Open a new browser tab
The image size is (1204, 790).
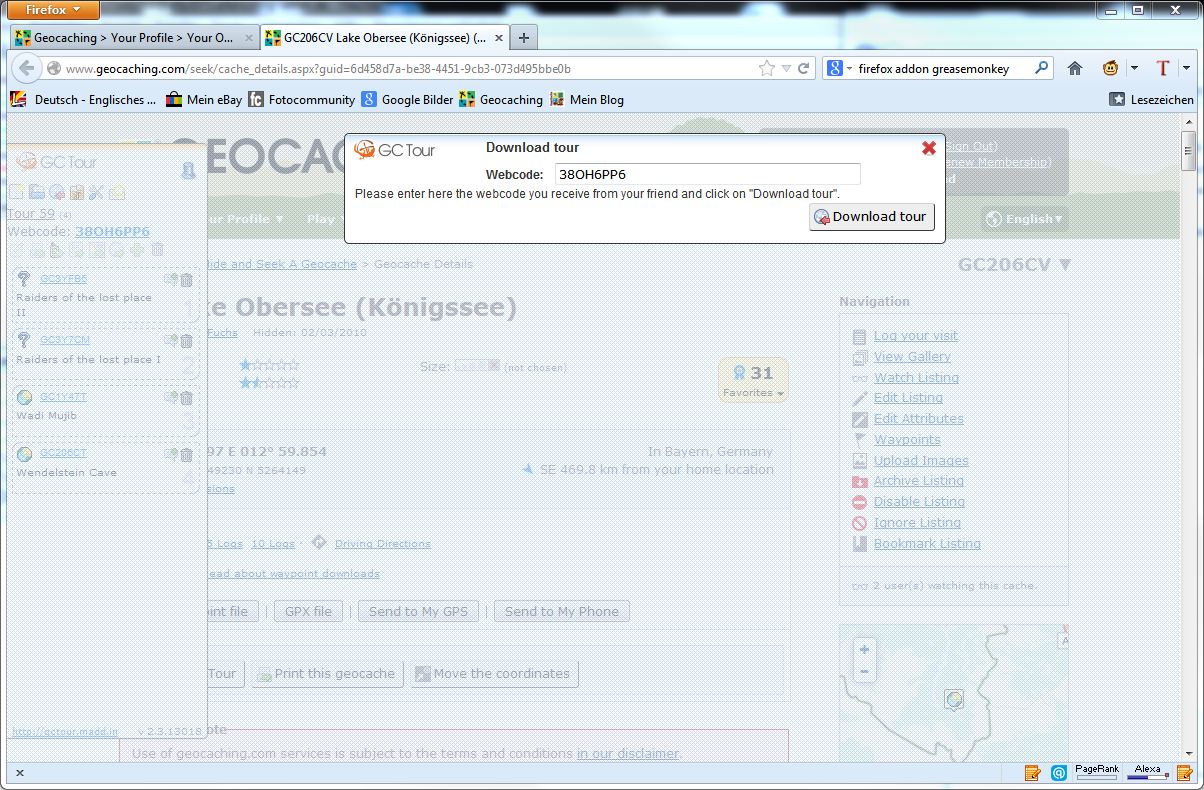[524, 38]
